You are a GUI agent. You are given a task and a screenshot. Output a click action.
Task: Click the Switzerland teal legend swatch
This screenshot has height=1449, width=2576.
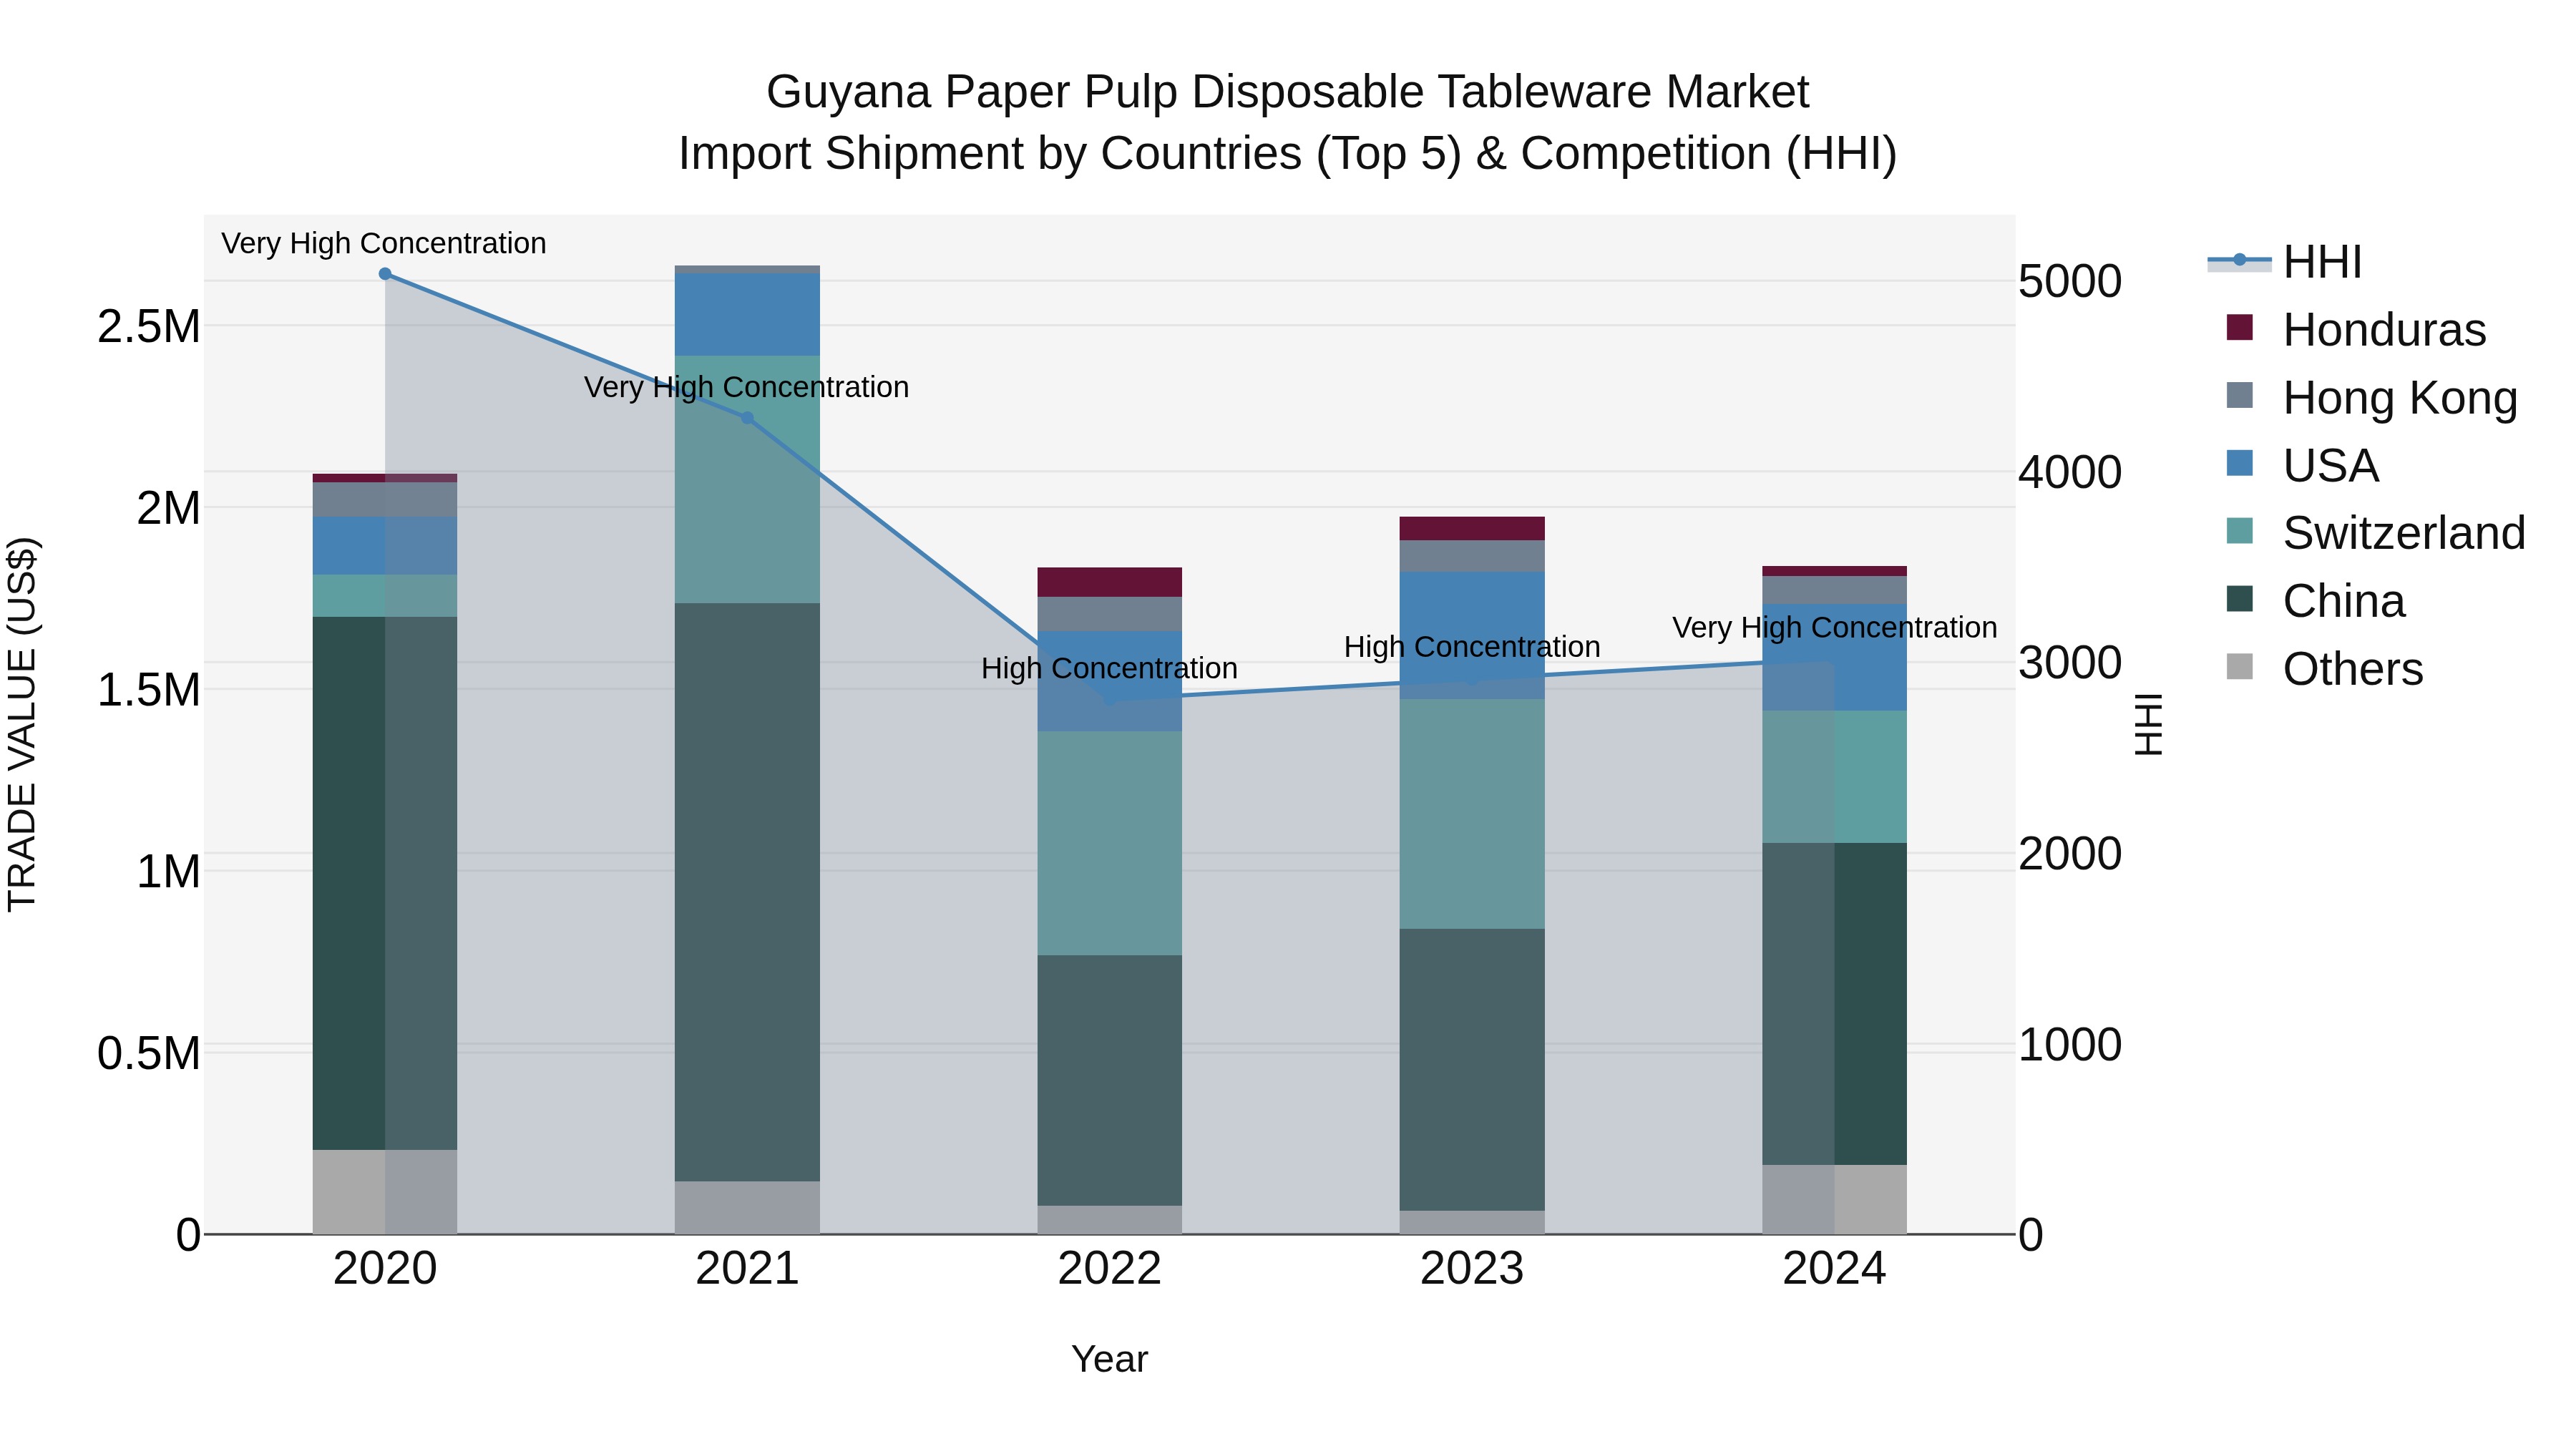click(x=2240, y=530)
